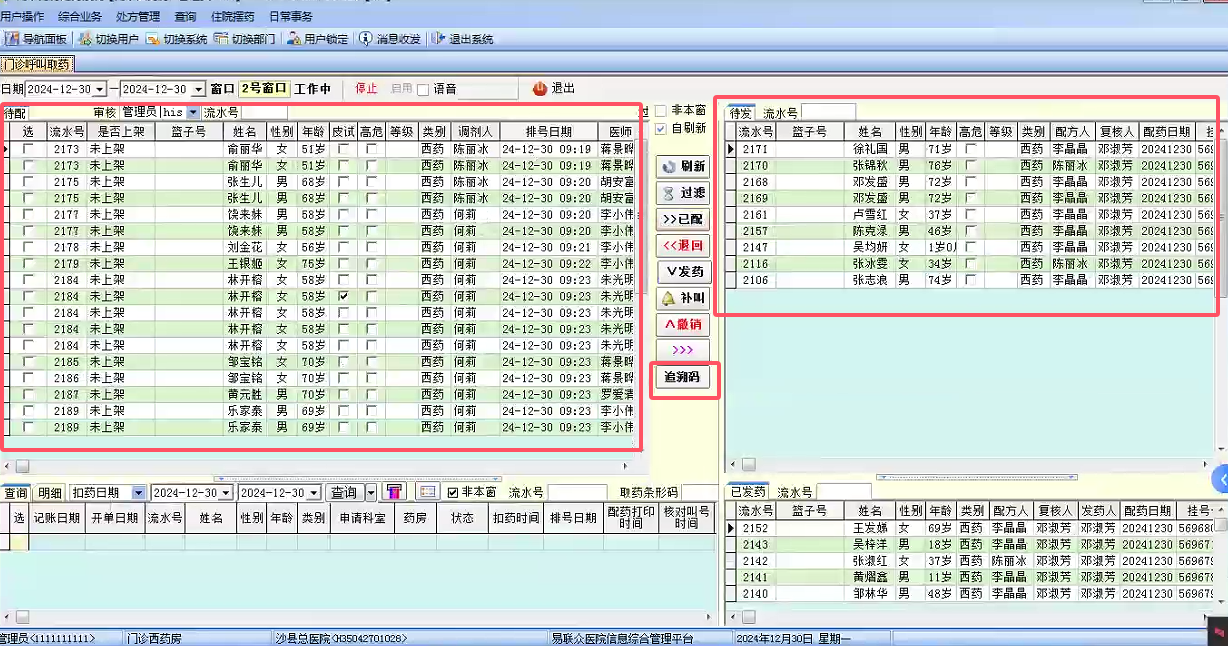The image size is (1228, 646).
Task: Tick the 选 checkbox for row 2178 刘金花
Action: tap(28, 247)
